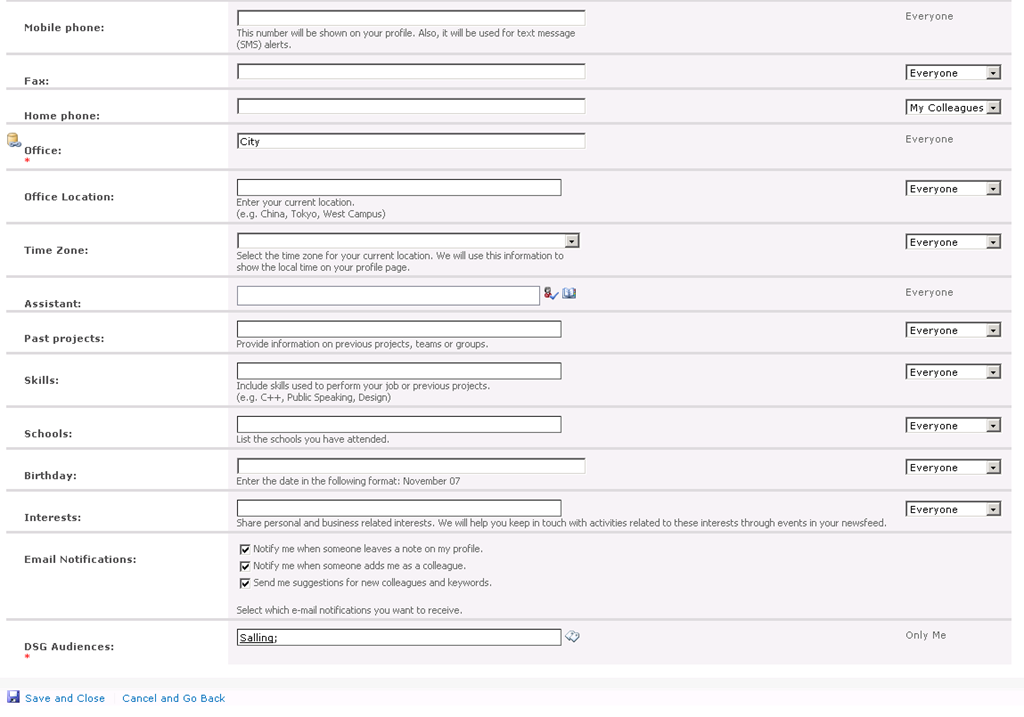Uncheck notify when someone leaves a note
This screenshot has width=1024, height=717.
point(245,549)
